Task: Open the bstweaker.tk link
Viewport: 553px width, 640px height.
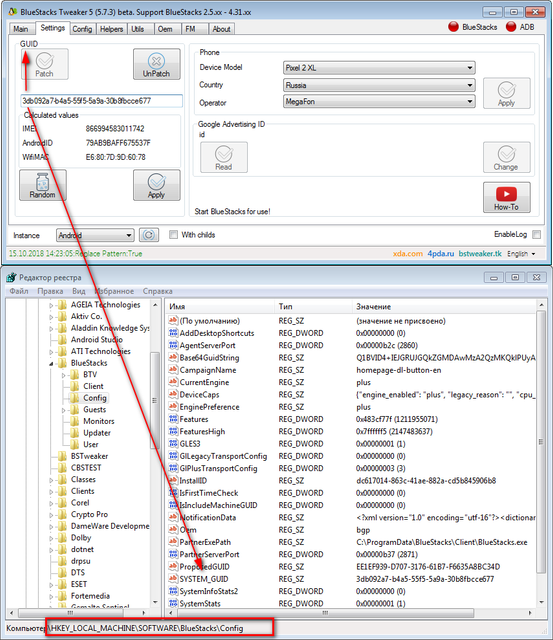Action: pos(480,253)
